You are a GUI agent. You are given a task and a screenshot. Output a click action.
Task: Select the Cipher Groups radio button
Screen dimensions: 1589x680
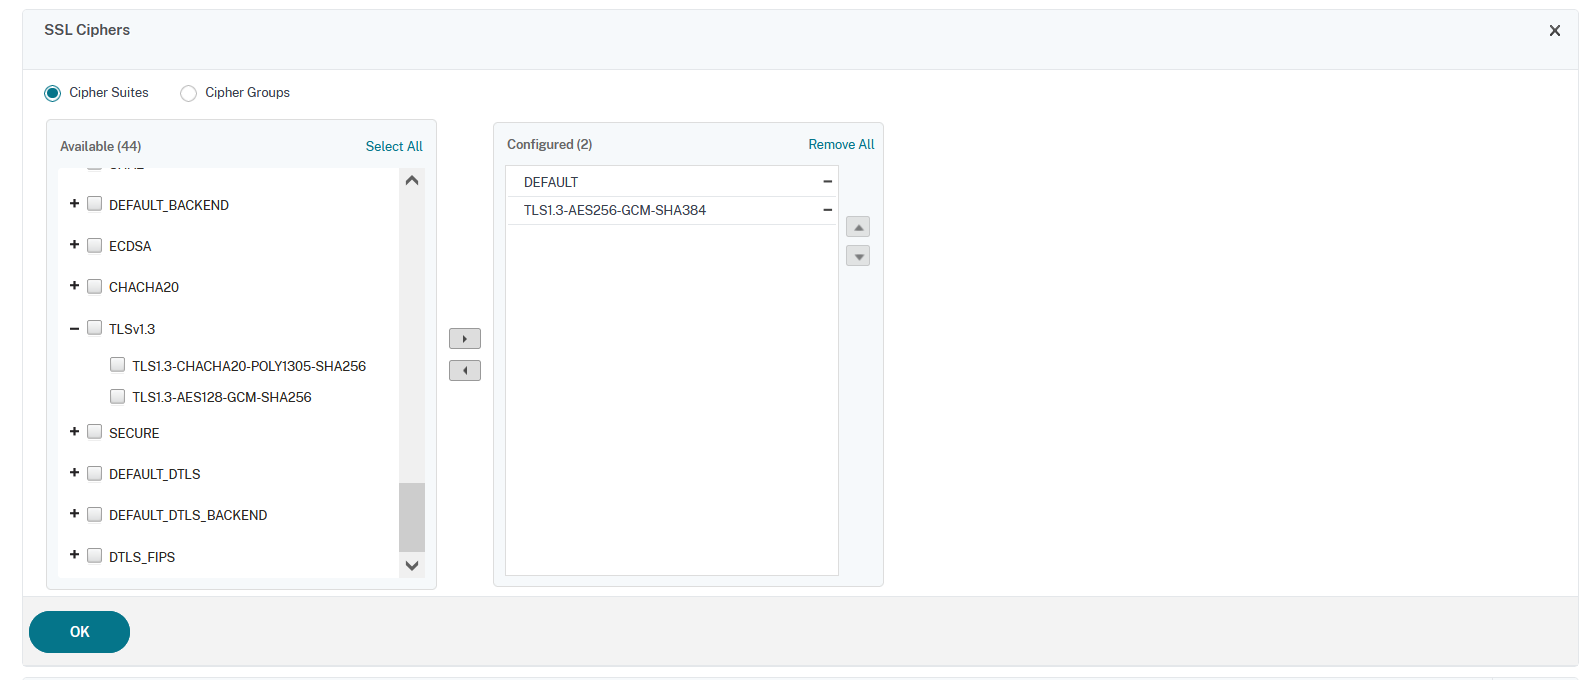click(x=188, y=93)
